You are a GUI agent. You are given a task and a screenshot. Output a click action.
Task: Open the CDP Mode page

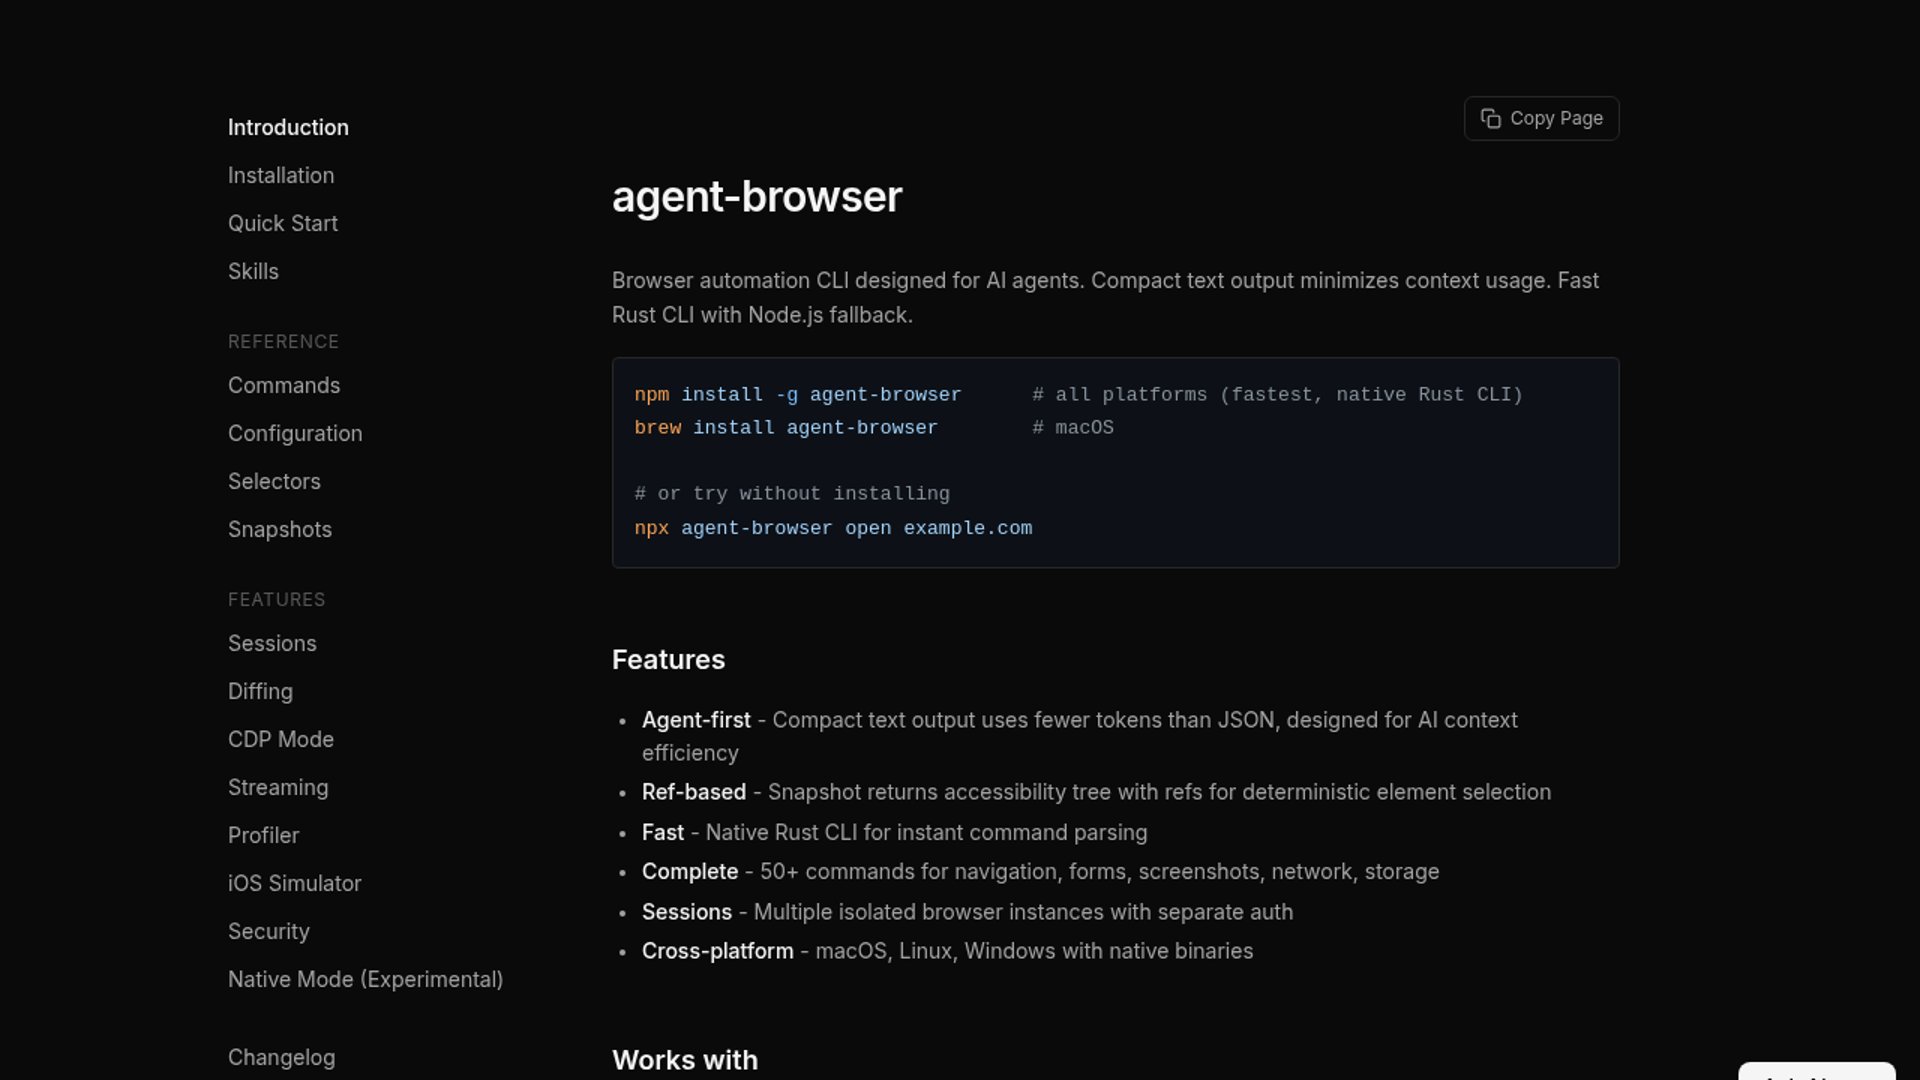click(x=281, y=740)
